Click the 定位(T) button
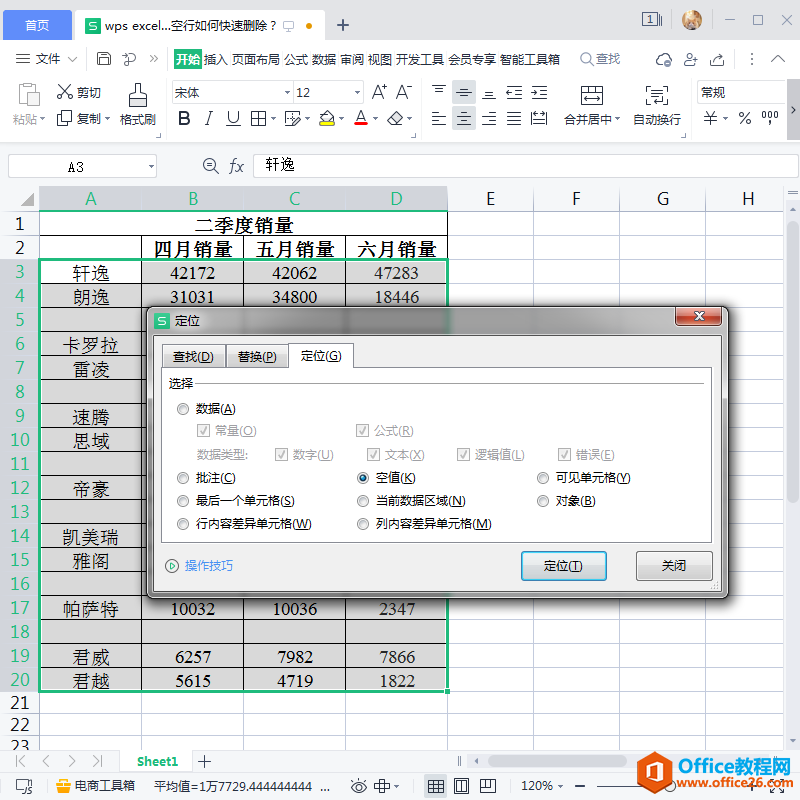800x800 pixels. tap(563, 565)
